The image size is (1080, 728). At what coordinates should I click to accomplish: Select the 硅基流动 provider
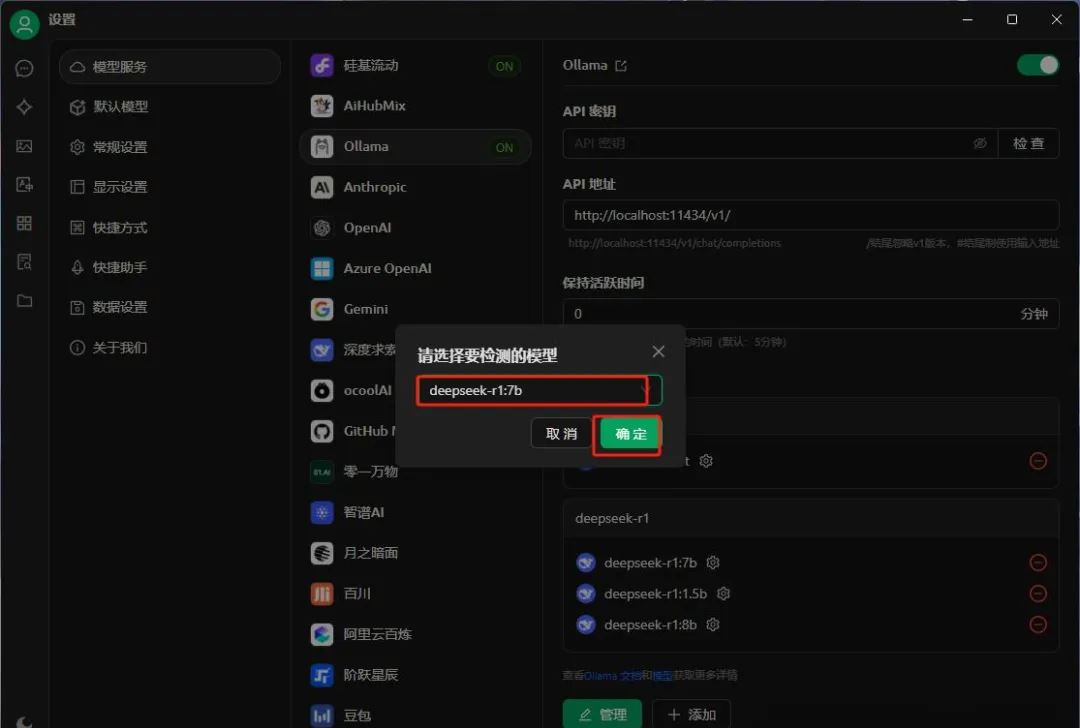(415, 65)
